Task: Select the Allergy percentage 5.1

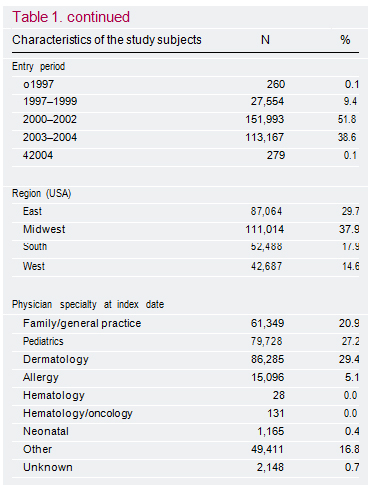Action: [352, 377]
